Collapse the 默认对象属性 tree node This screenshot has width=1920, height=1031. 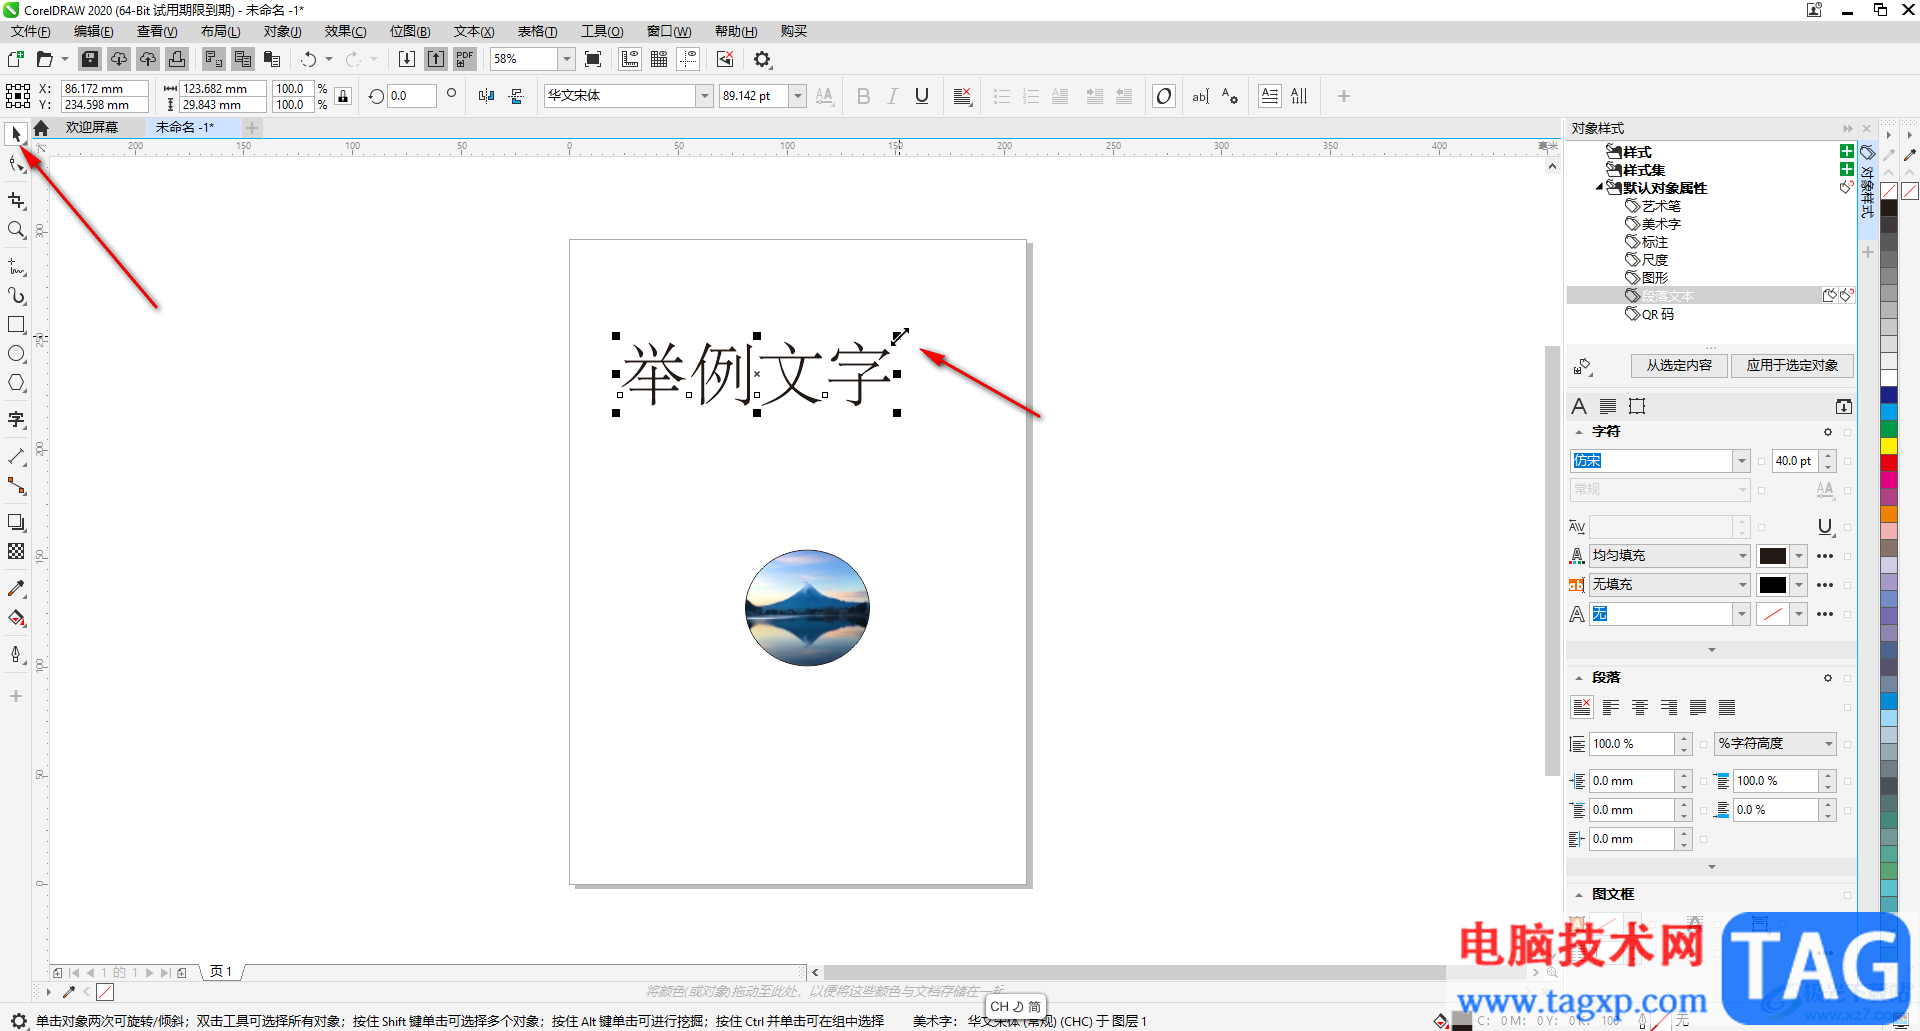coord(1599,187)
